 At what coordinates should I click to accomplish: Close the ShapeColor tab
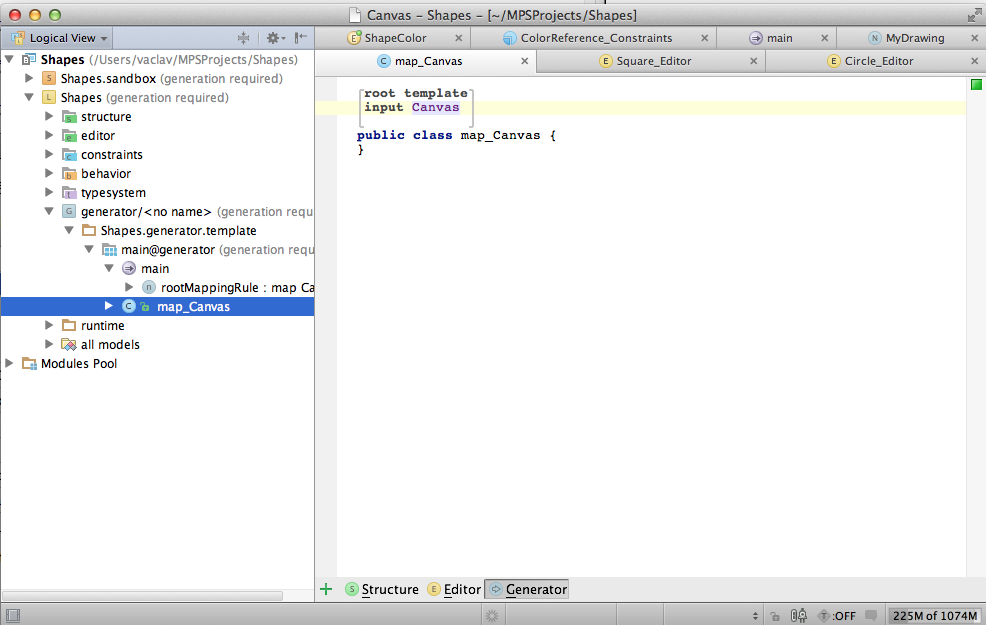point(458,38)
